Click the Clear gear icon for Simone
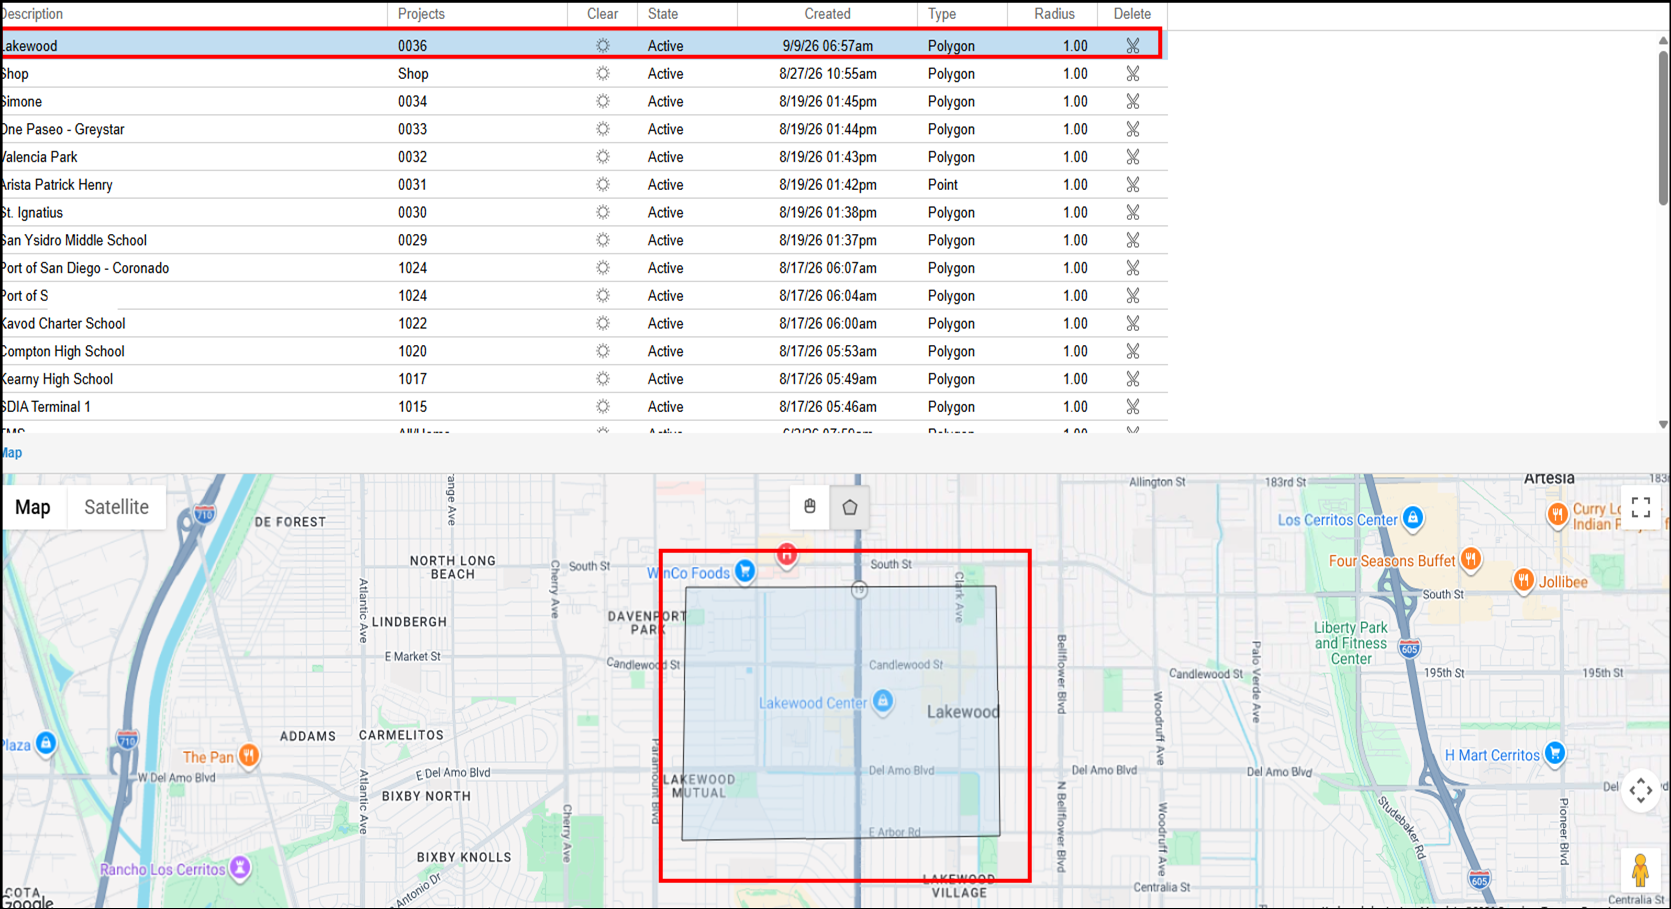The height and width of the screenshot is (909, 1671). click(602, 102)
